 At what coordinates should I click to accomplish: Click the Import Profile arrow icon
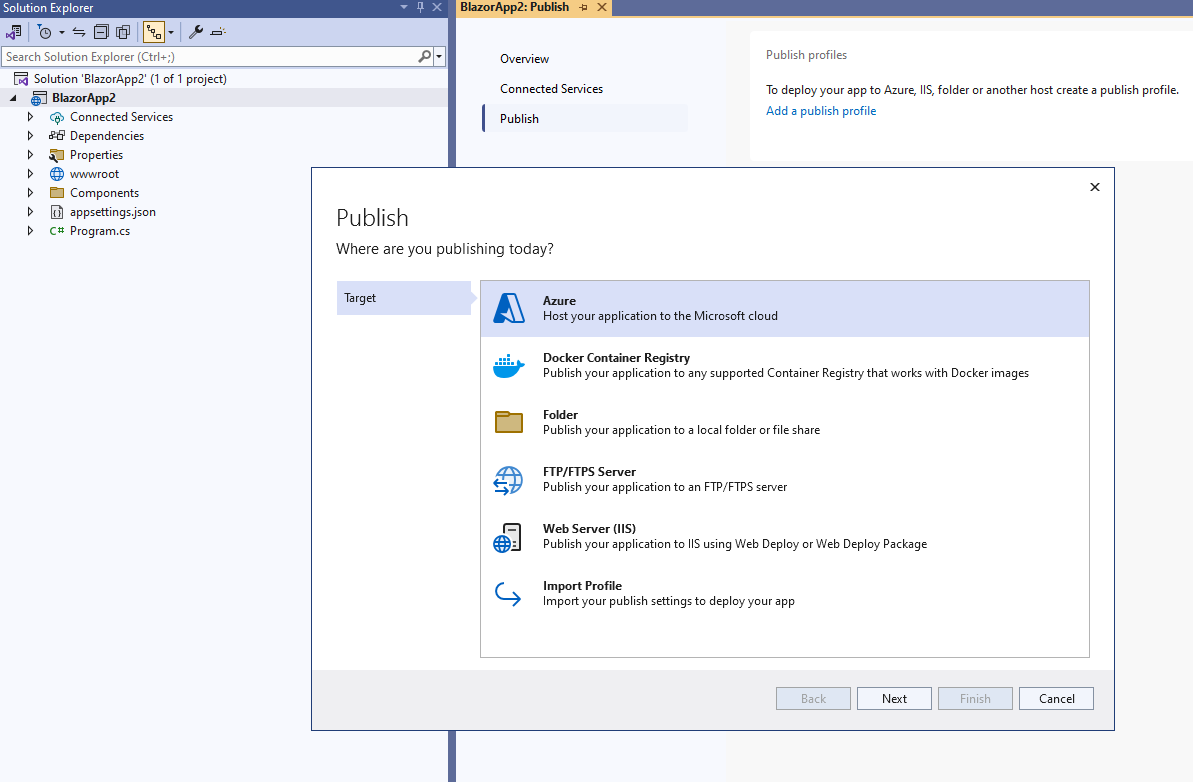(x=507, y=594)
